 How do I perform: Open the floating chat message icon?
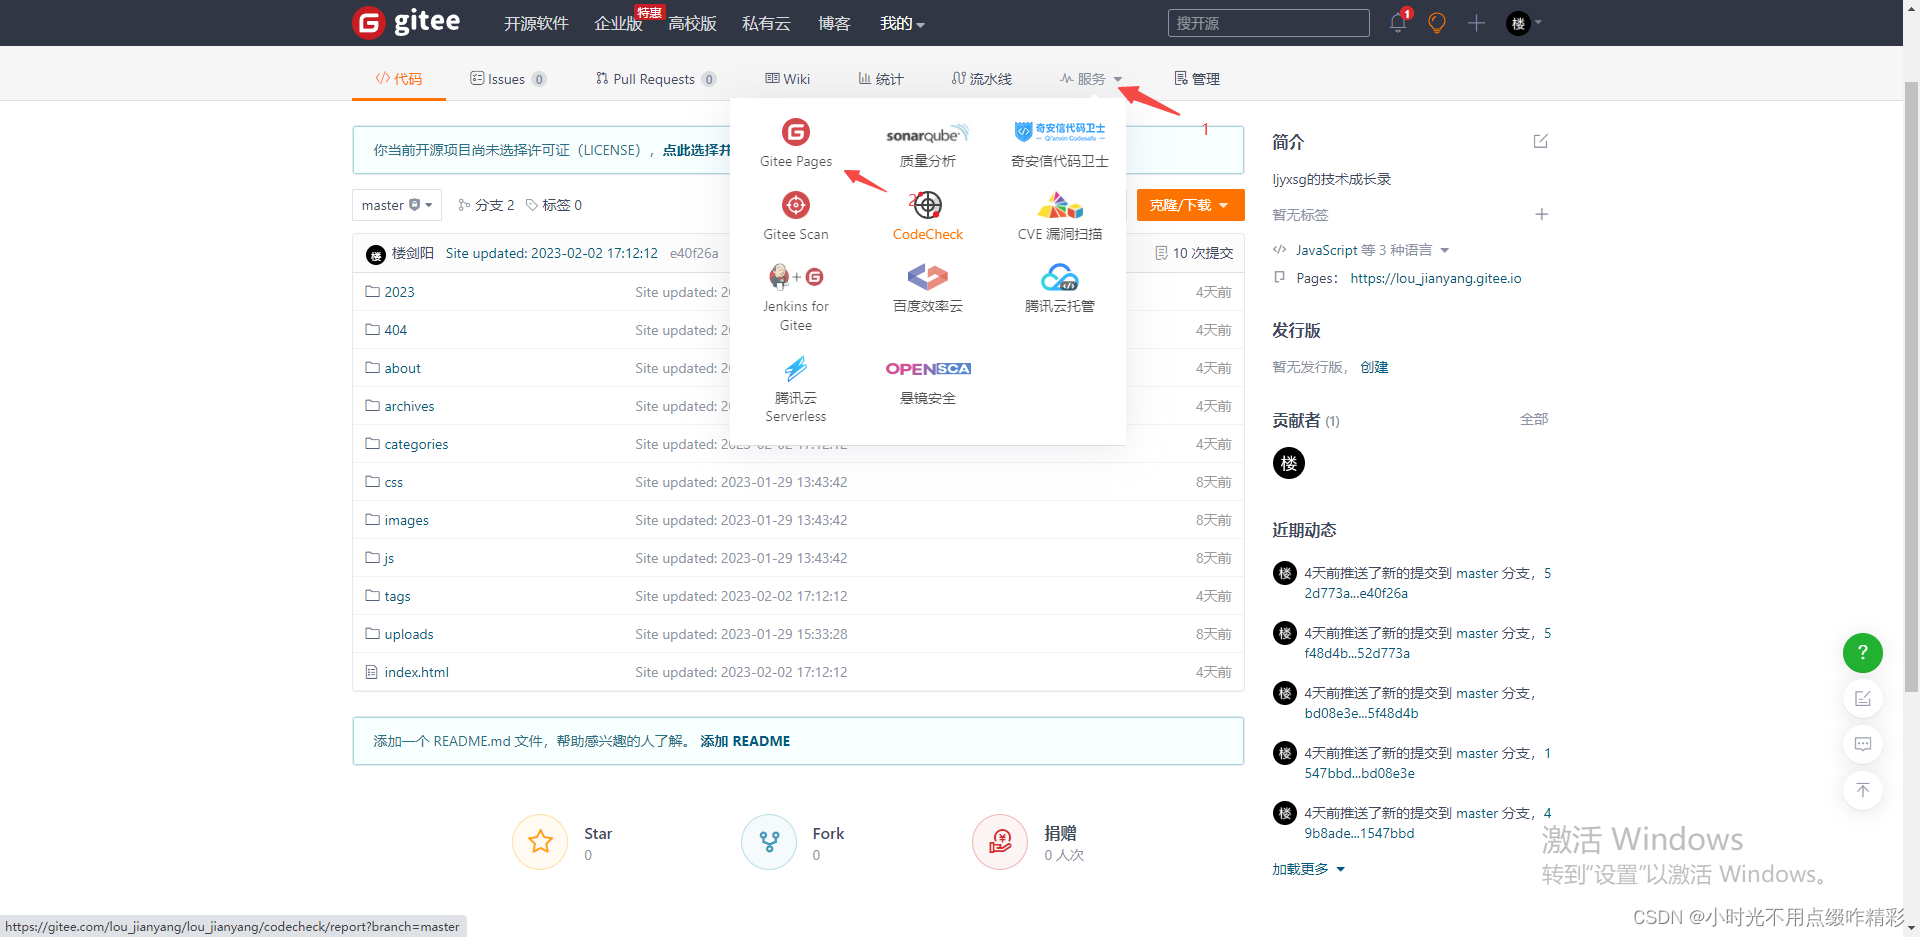point(1862,744)
